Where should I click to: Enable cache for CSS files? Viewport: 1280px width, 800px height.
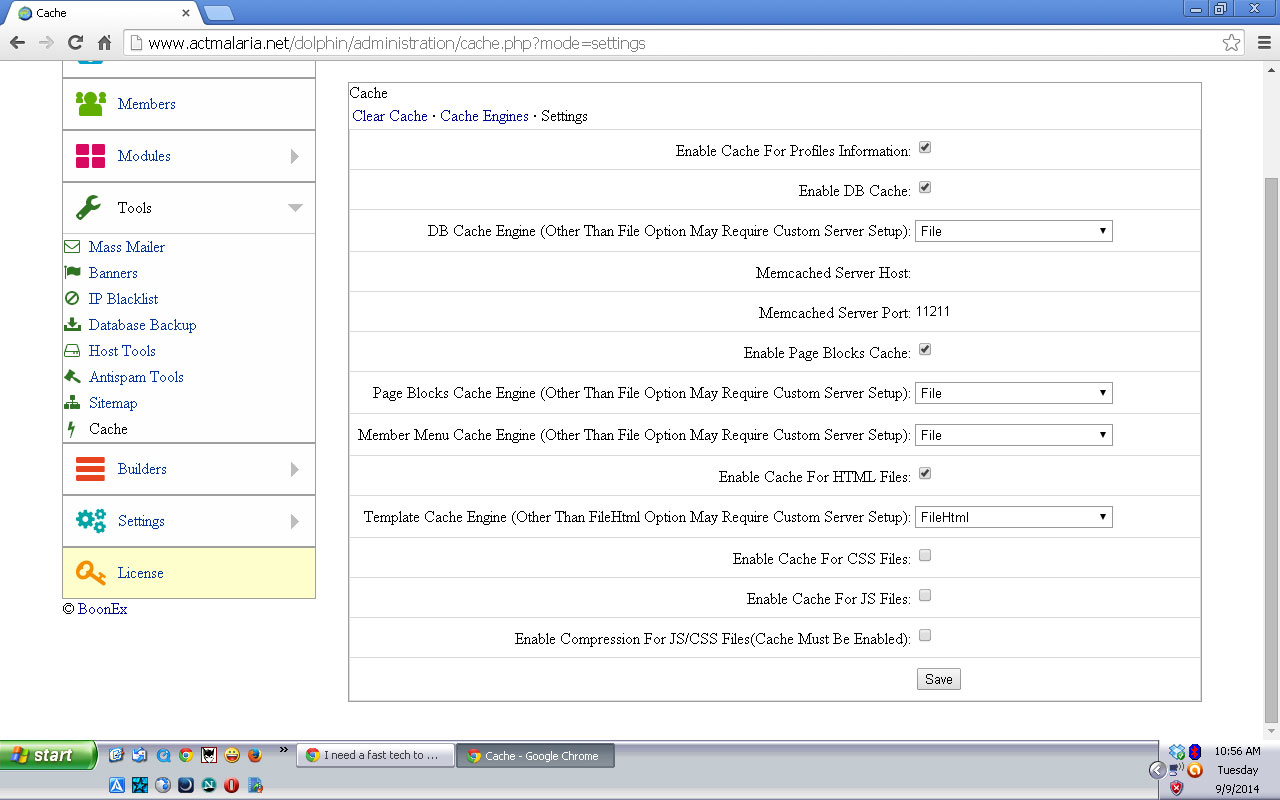[x=925, y=556]
